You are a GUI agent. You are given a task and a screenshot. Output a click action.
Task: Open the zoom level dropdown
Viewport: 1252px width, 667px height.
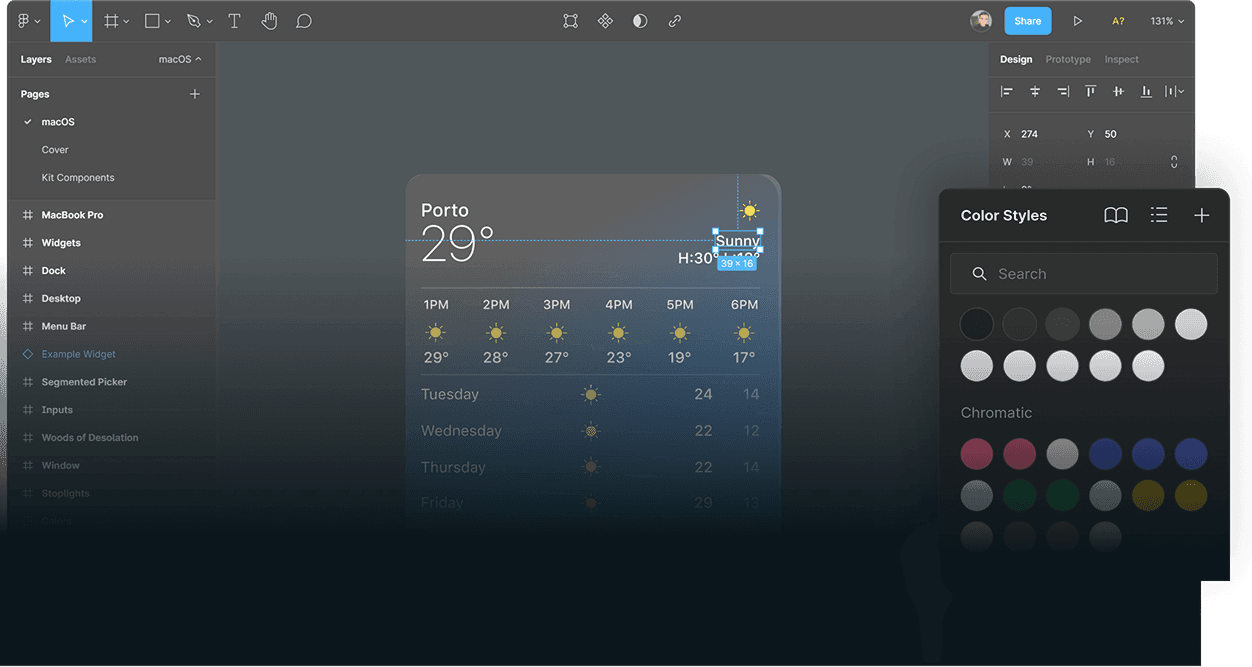pyautogui.click(x=1166, y=20)
